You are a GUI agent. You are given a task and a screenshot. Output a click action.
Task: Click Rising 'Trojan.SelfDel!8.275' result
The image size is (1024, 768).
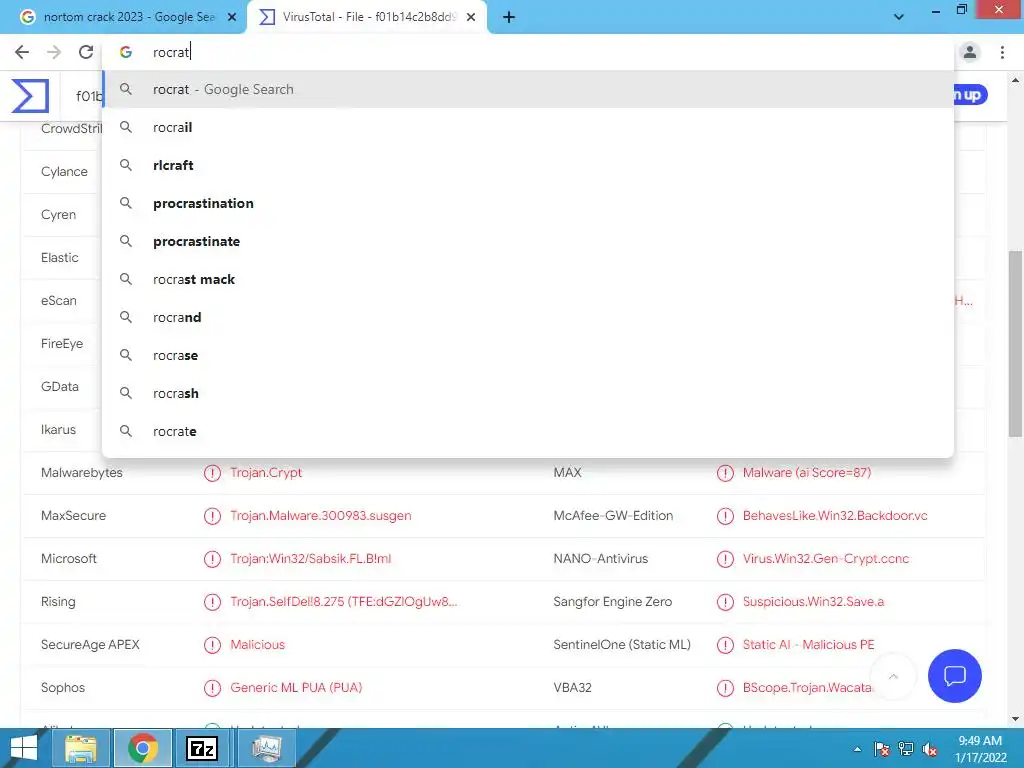coord(344,602)
